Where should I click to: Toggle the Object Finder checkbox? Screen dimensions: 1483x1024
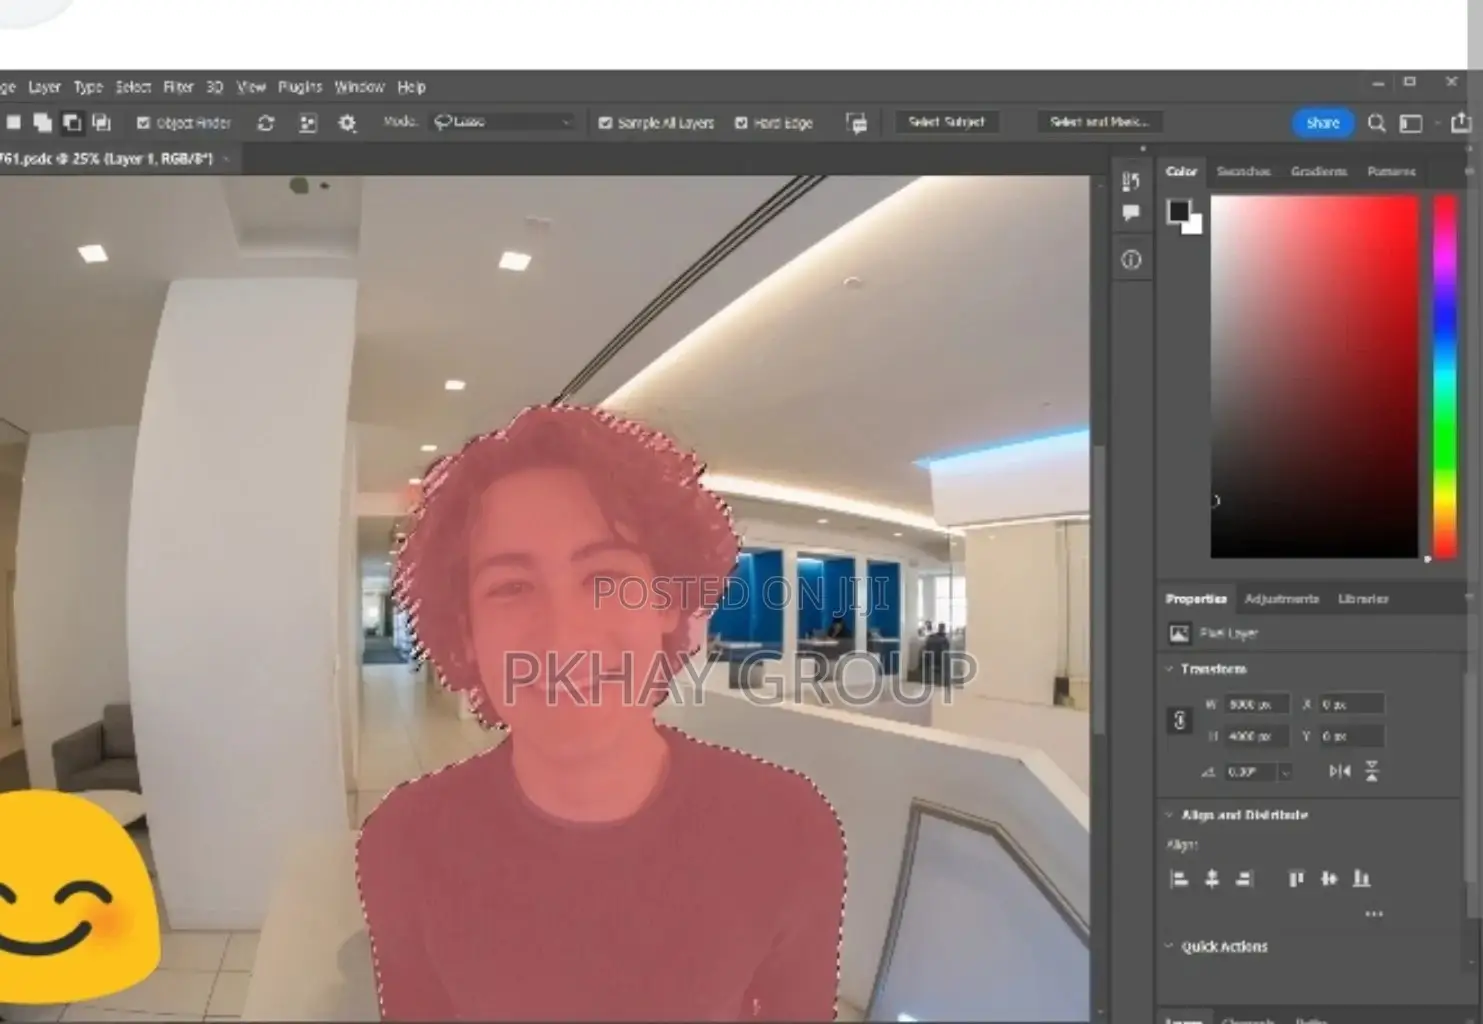tap(143, 123)
